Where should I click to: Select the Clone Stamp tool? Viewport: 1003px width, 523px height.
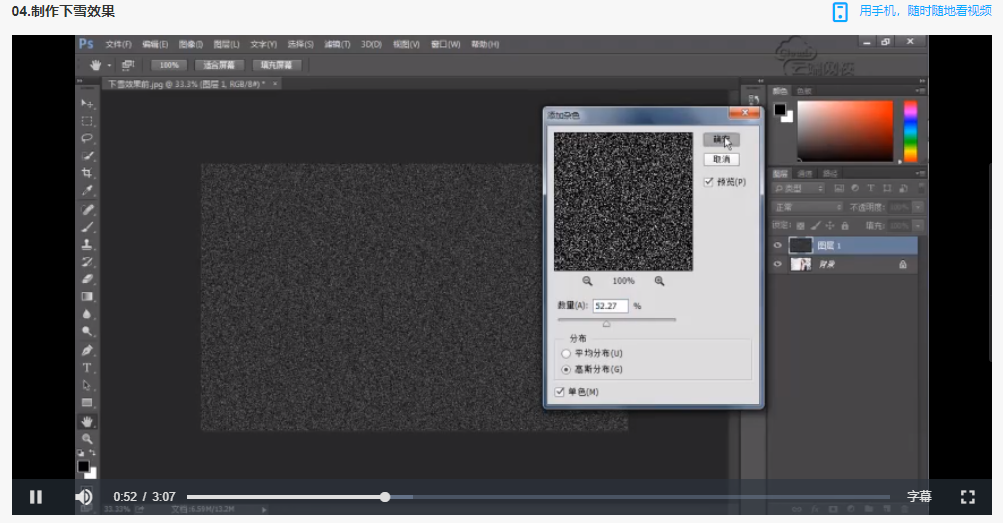click(87, 244)
